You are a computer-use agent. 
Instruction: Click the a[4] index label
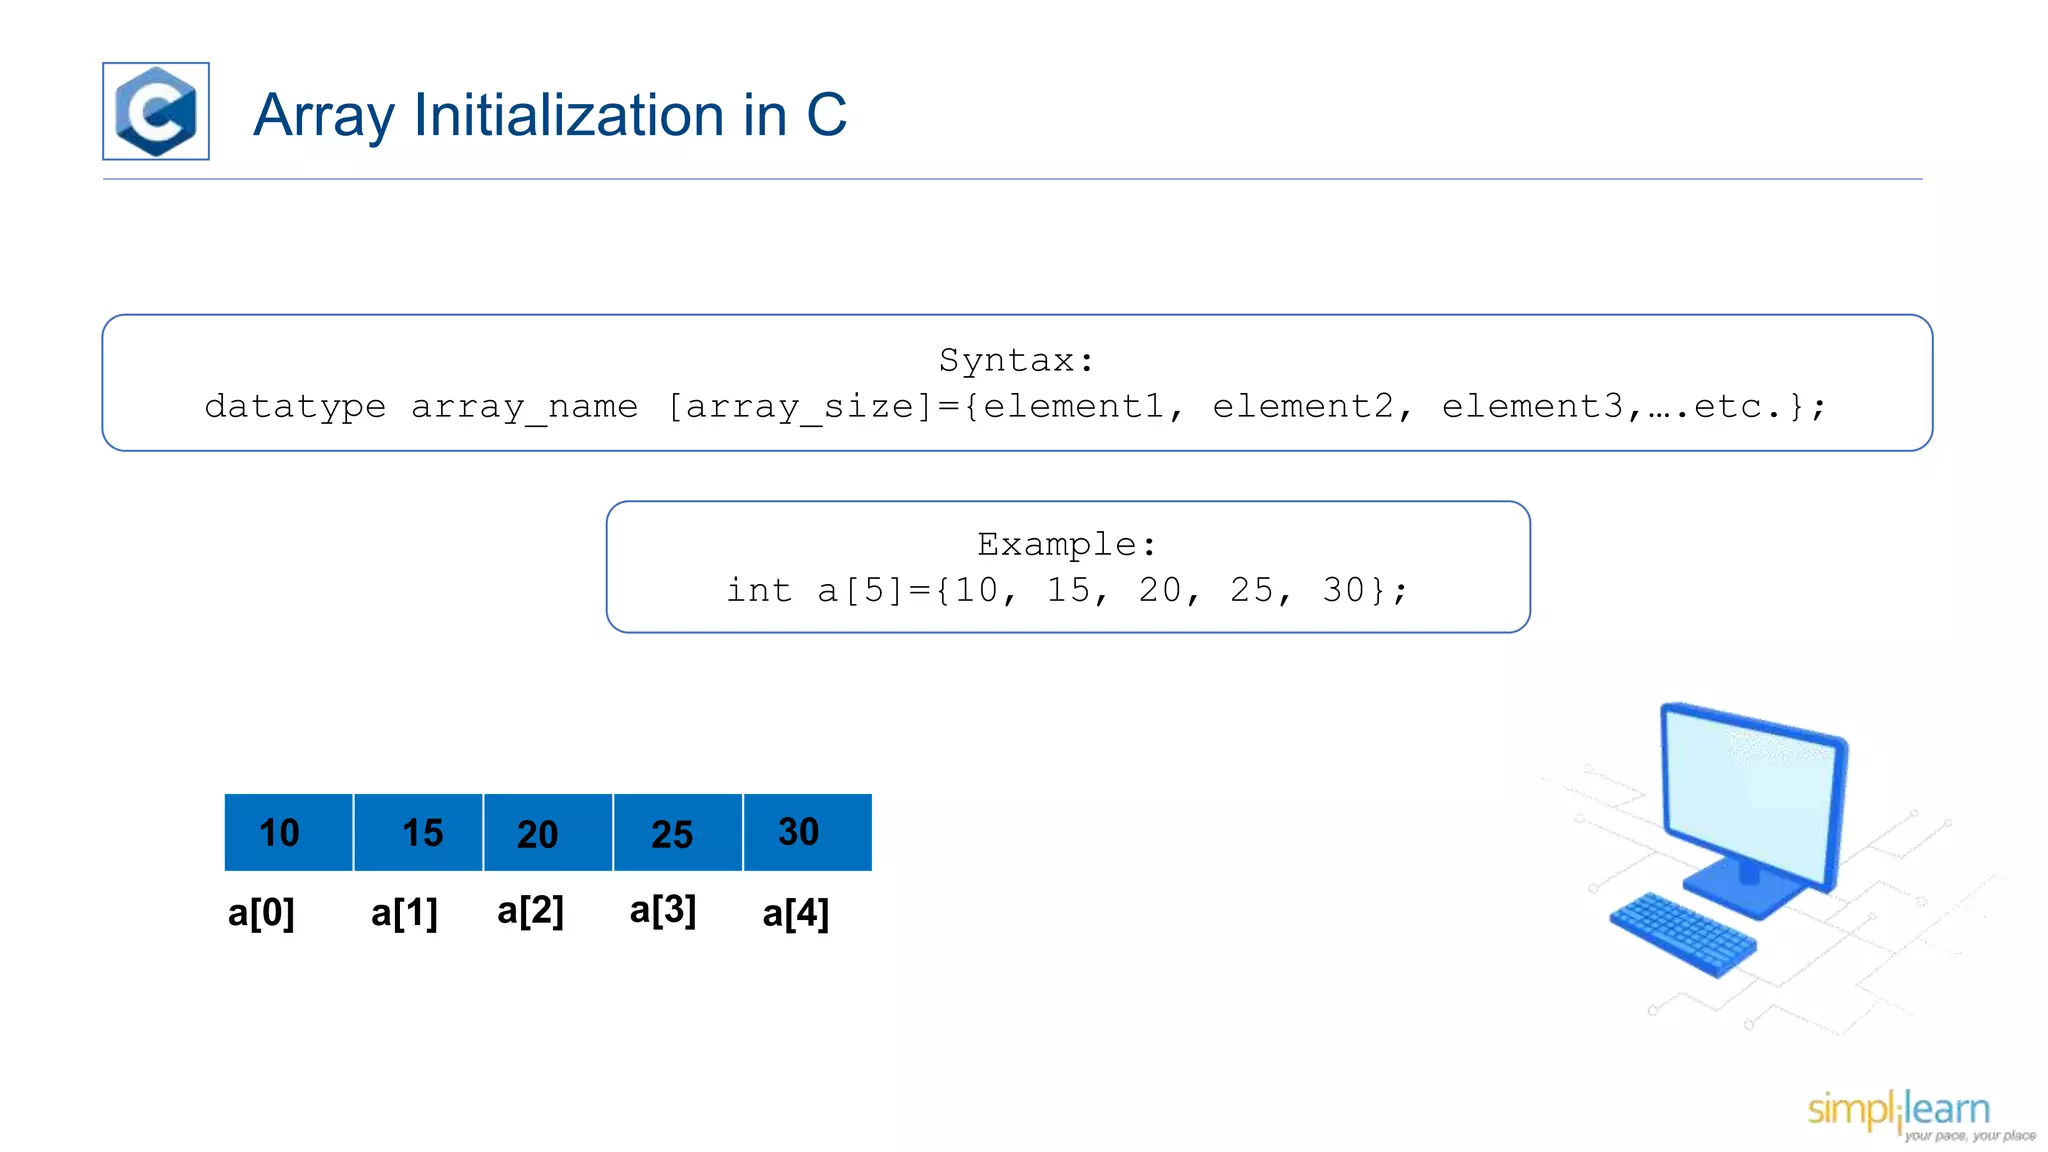tap(795, 913)
